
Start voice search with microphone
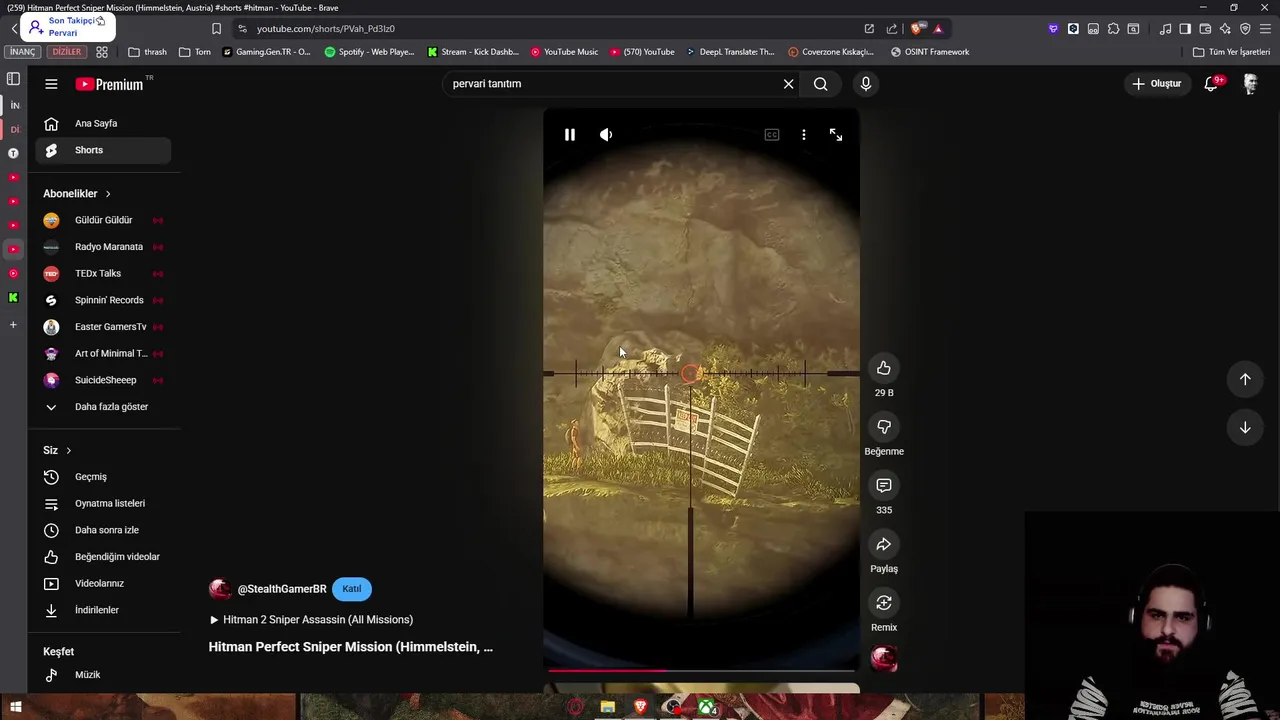pos(866,84)
